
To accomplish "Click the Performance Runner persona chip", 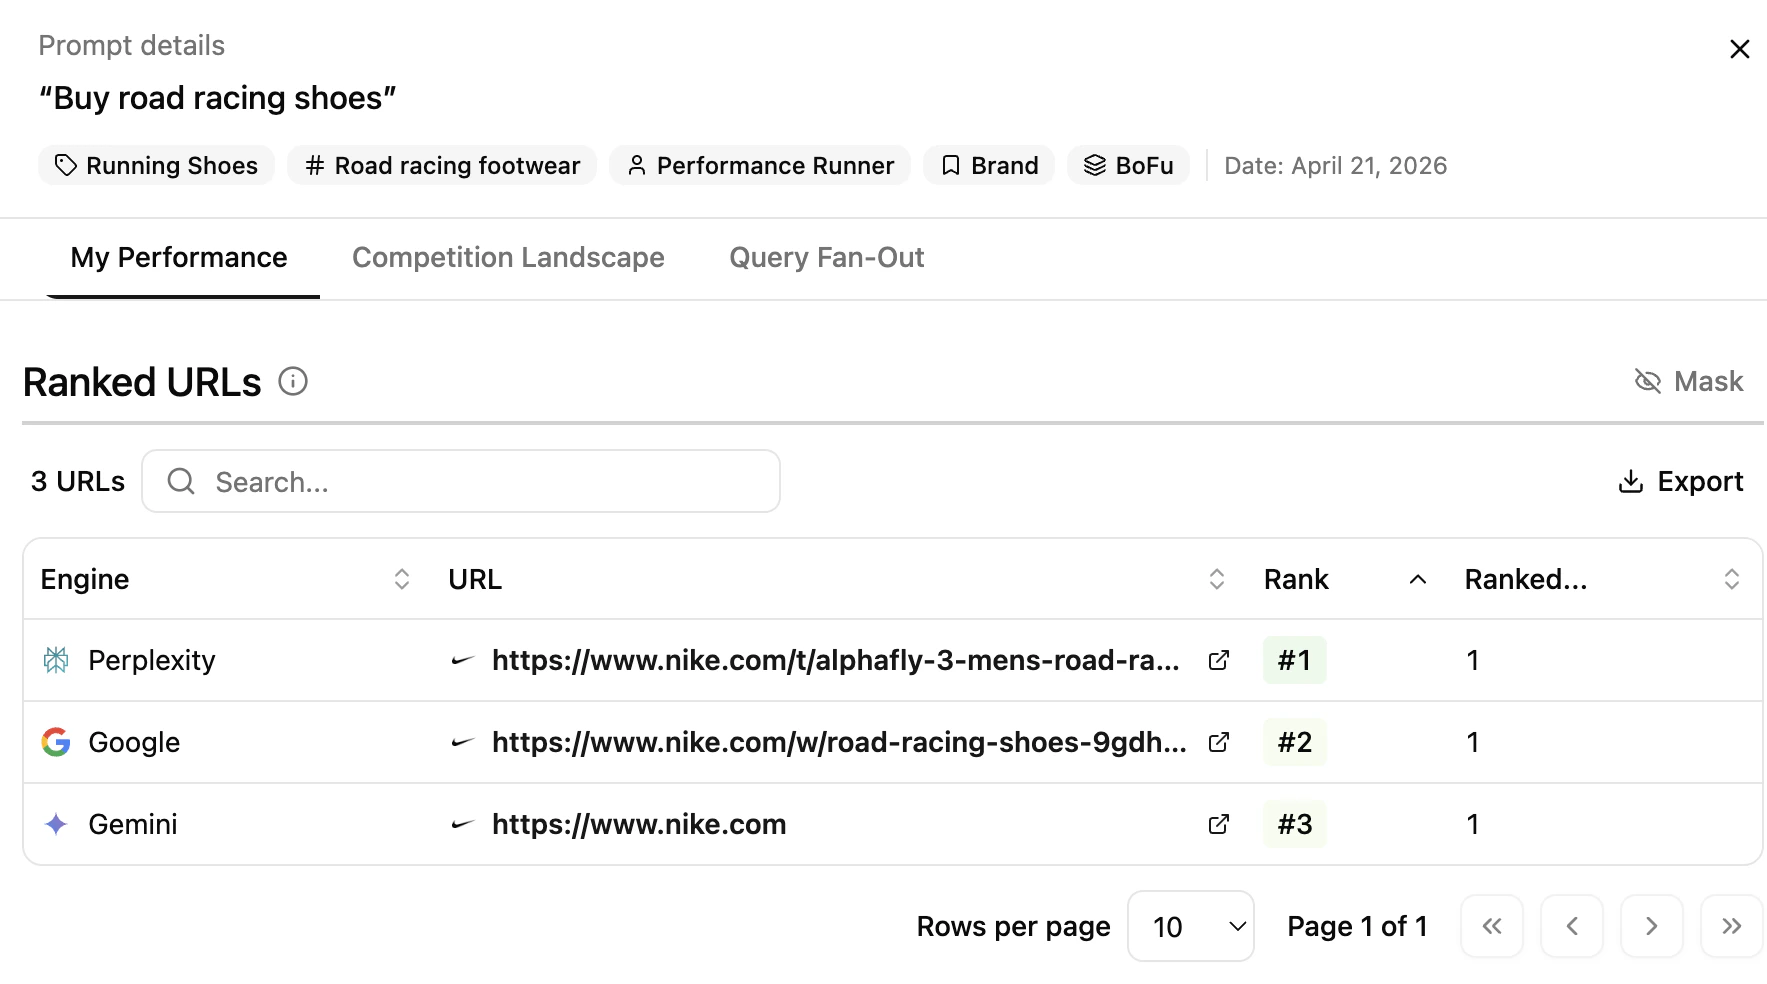I will [760, 165].
